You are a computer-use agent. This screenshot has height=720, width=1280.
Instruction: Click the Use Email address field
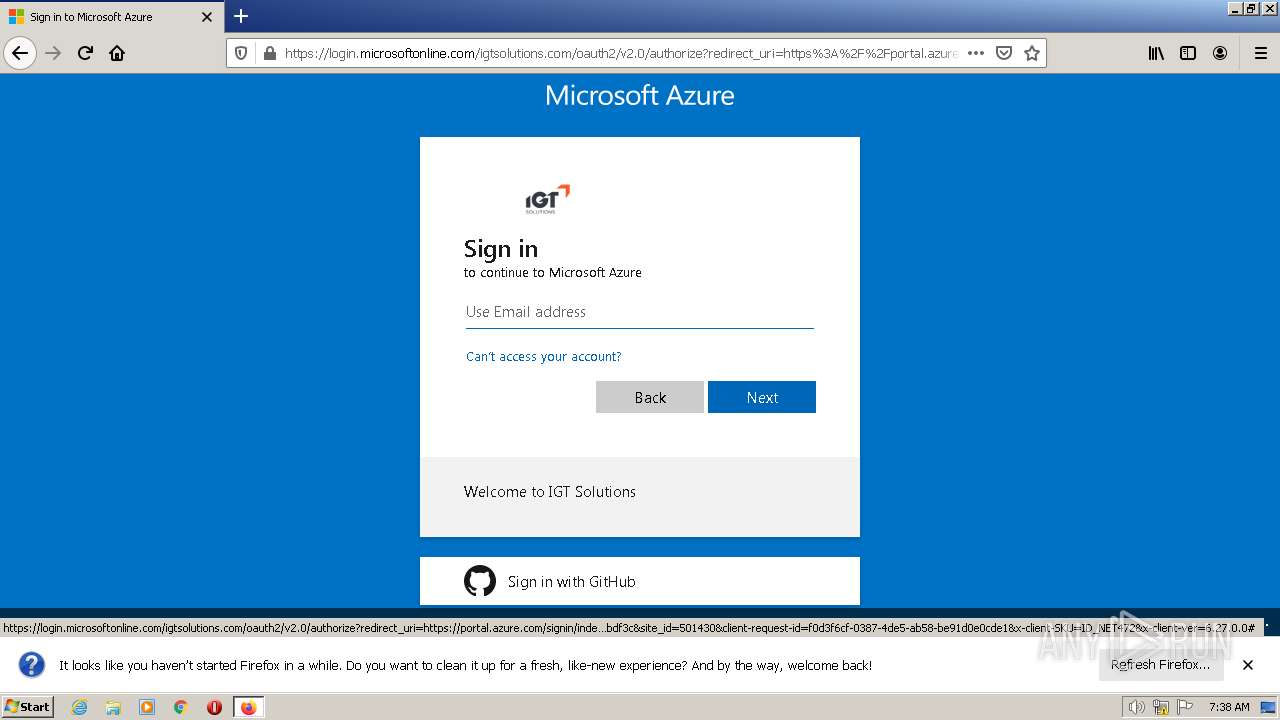[640, 312]
